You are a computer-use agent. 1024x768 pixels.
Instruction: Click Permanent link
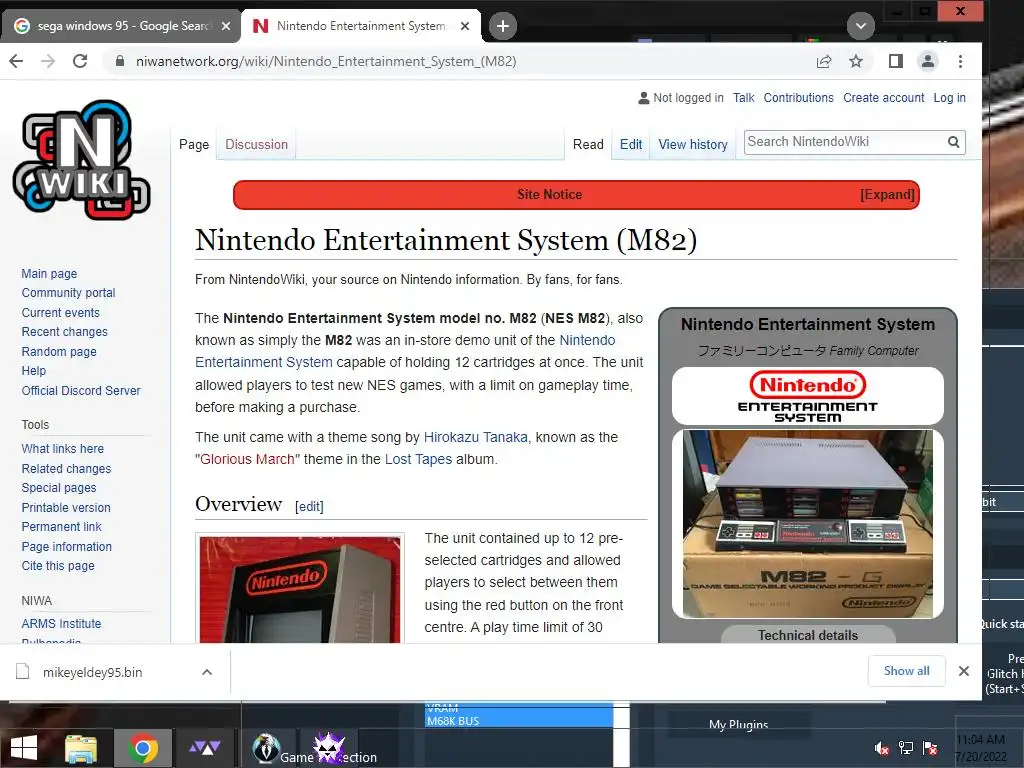(x=61, y=526)
